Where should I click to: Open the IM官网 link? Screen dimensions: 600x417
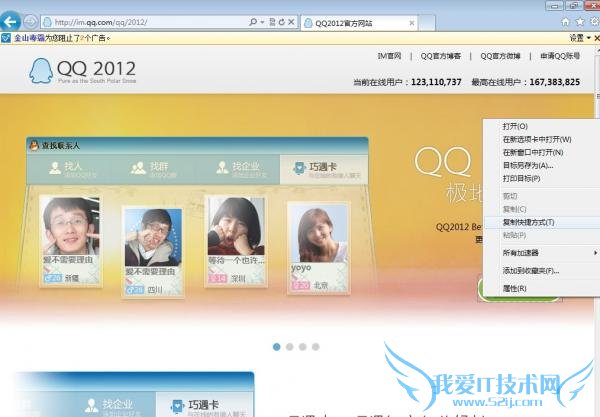(x=389, y=56)
